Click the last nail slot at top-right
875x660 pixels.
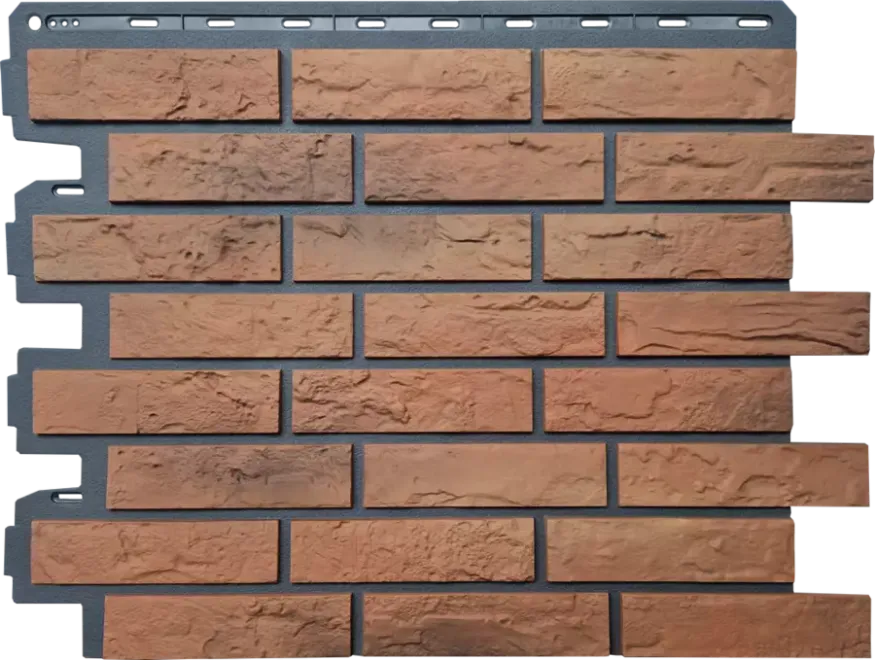[x=753, y=22]
